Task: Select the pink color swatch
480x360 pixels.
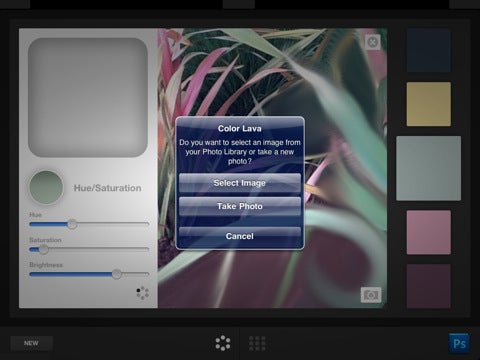Action: pyautogui.click(x=429, y=232)
